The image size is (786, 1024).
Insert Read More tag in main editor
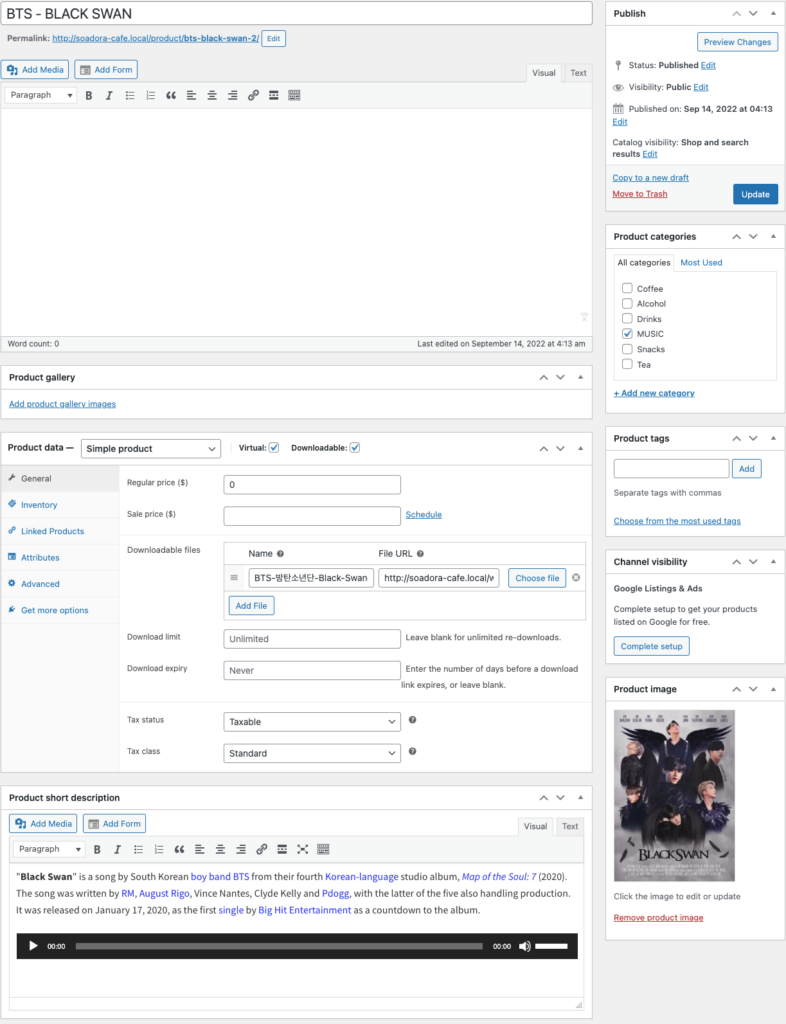coord(274,95)
